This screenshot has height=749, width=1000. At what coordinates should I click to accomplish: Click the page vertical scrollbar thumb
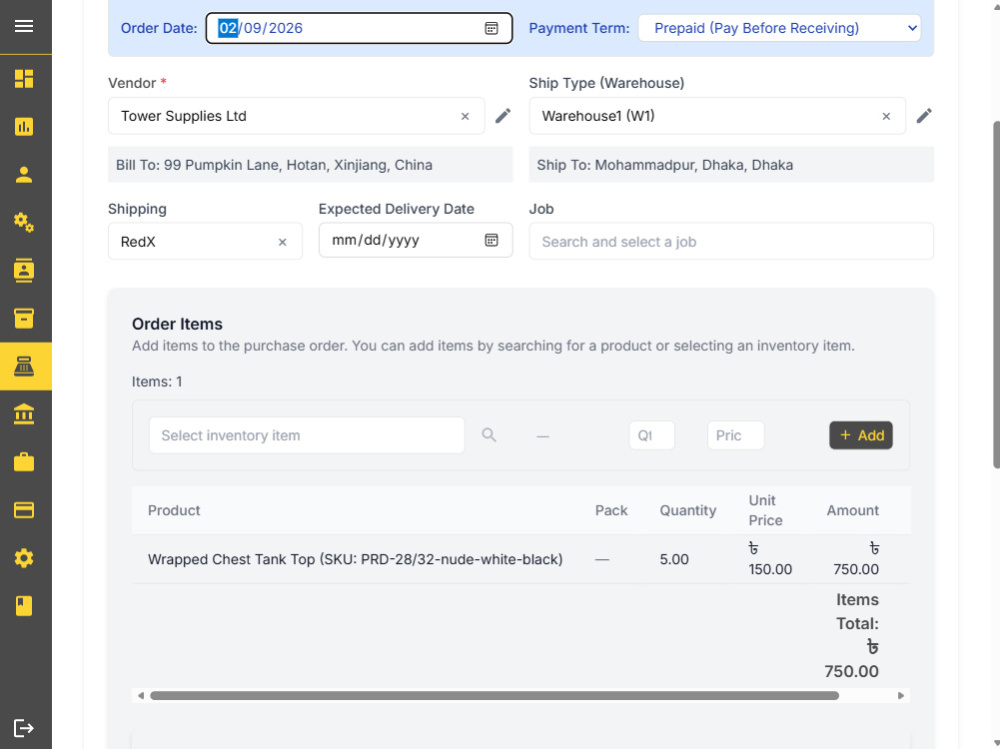(996, 295)
